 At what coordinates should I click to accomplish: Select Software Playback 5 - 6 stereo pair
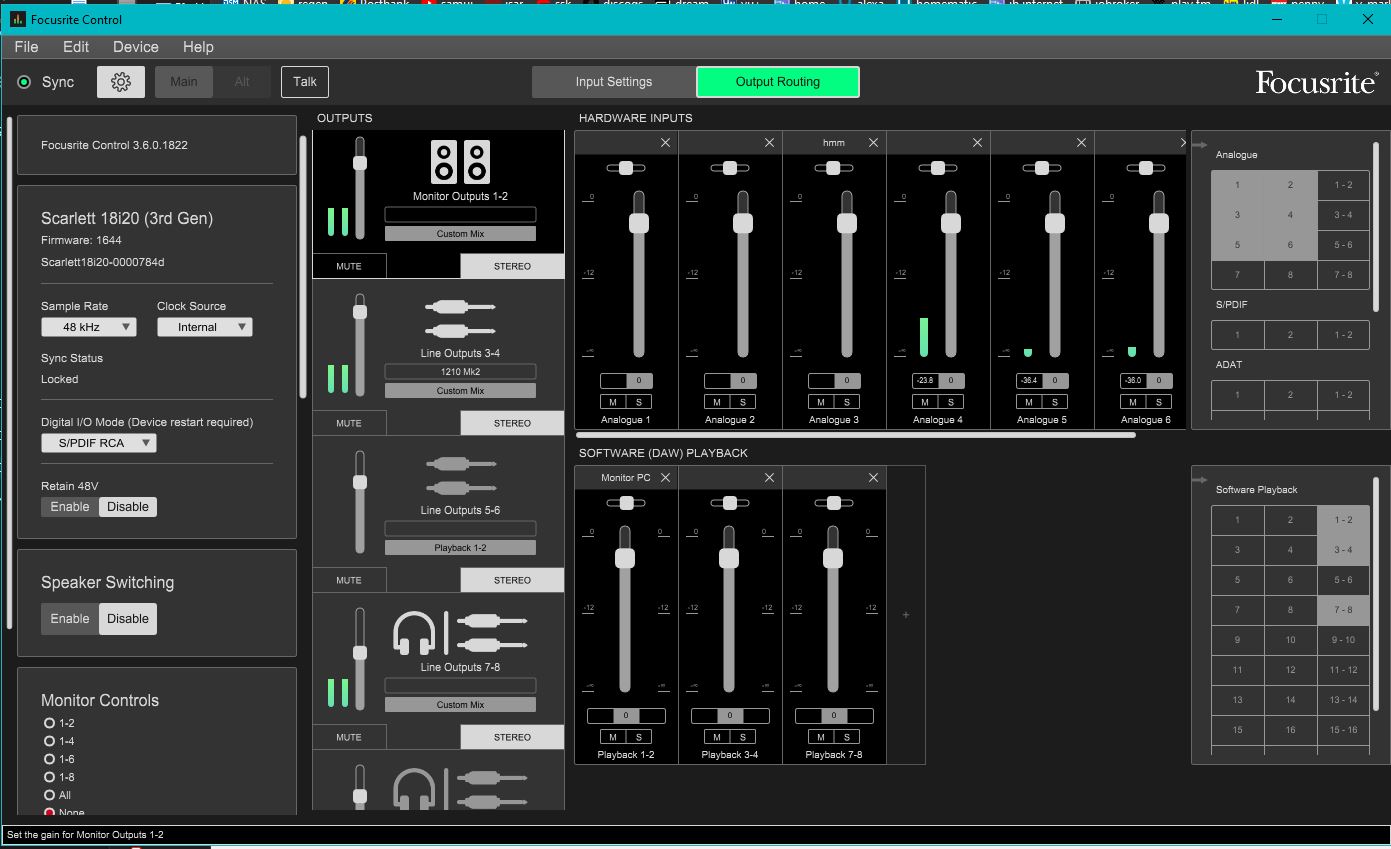pos(1343,580)
